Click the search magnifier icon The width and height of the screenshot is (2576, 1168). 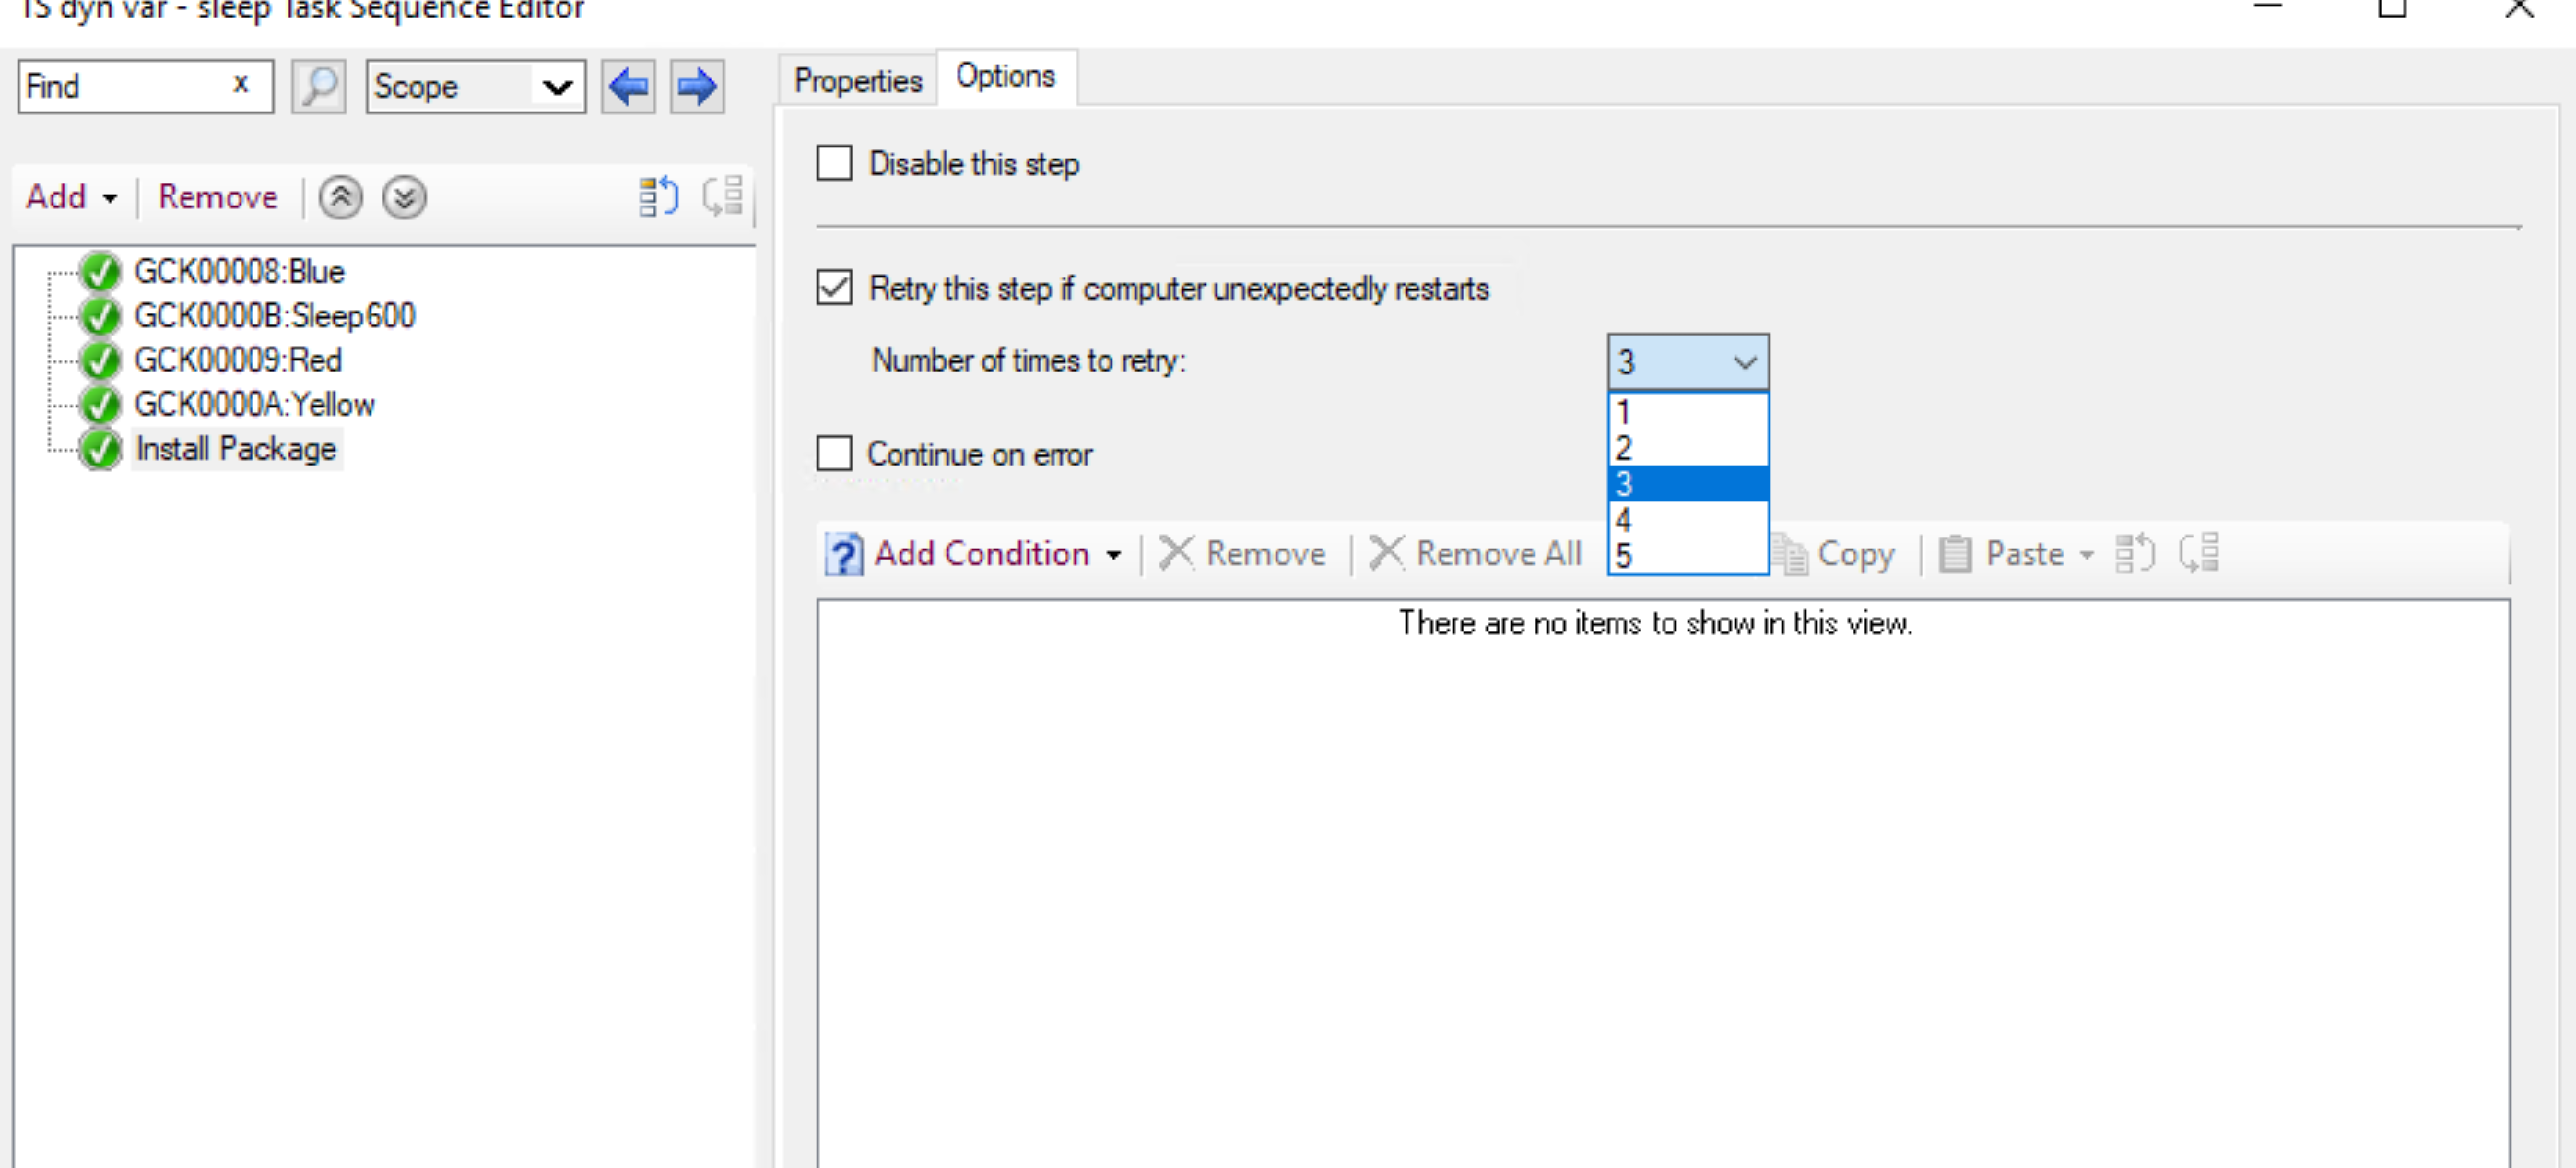[x=319, y=86]
